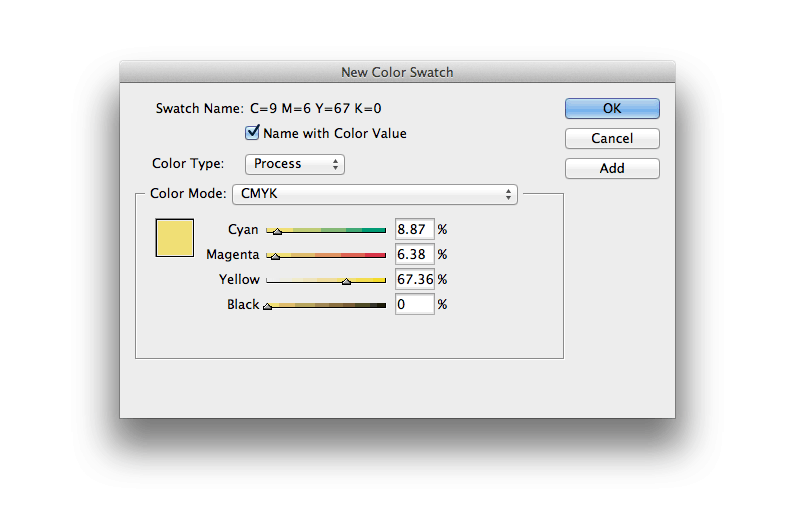Open the Color Mode CMYK dropdown
The height and width of the screenshot is (511, 800).
point(375,194)
